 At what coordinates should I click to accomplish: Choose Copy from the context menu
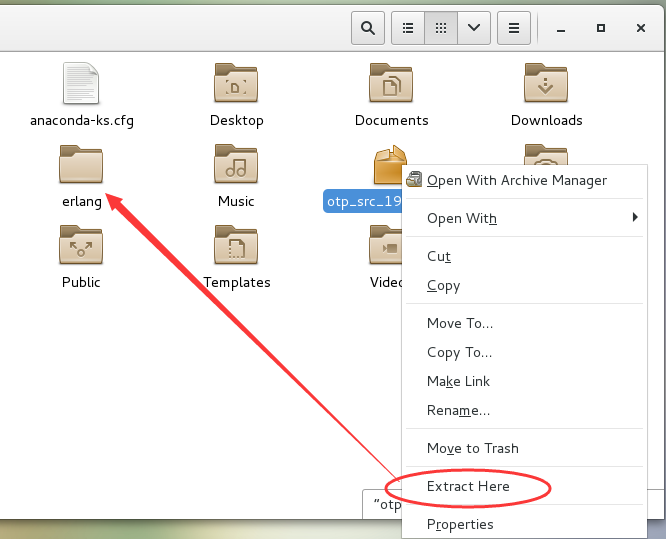524,285
